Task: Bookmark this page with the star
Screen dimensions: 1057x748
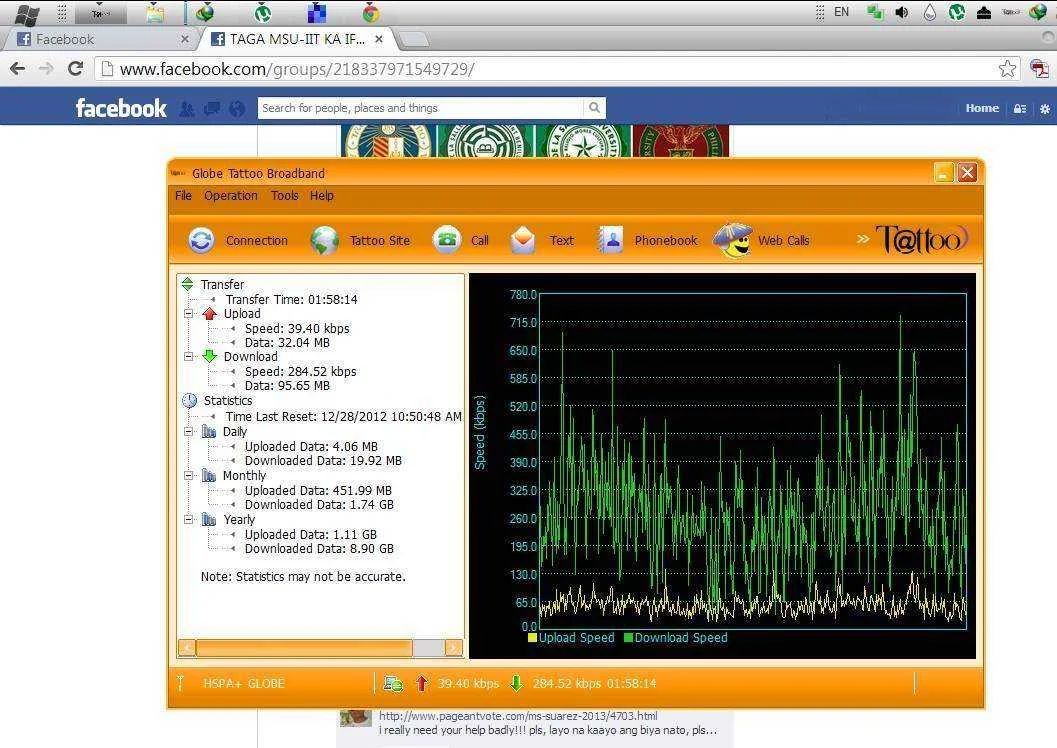Action: (1007, 68)
